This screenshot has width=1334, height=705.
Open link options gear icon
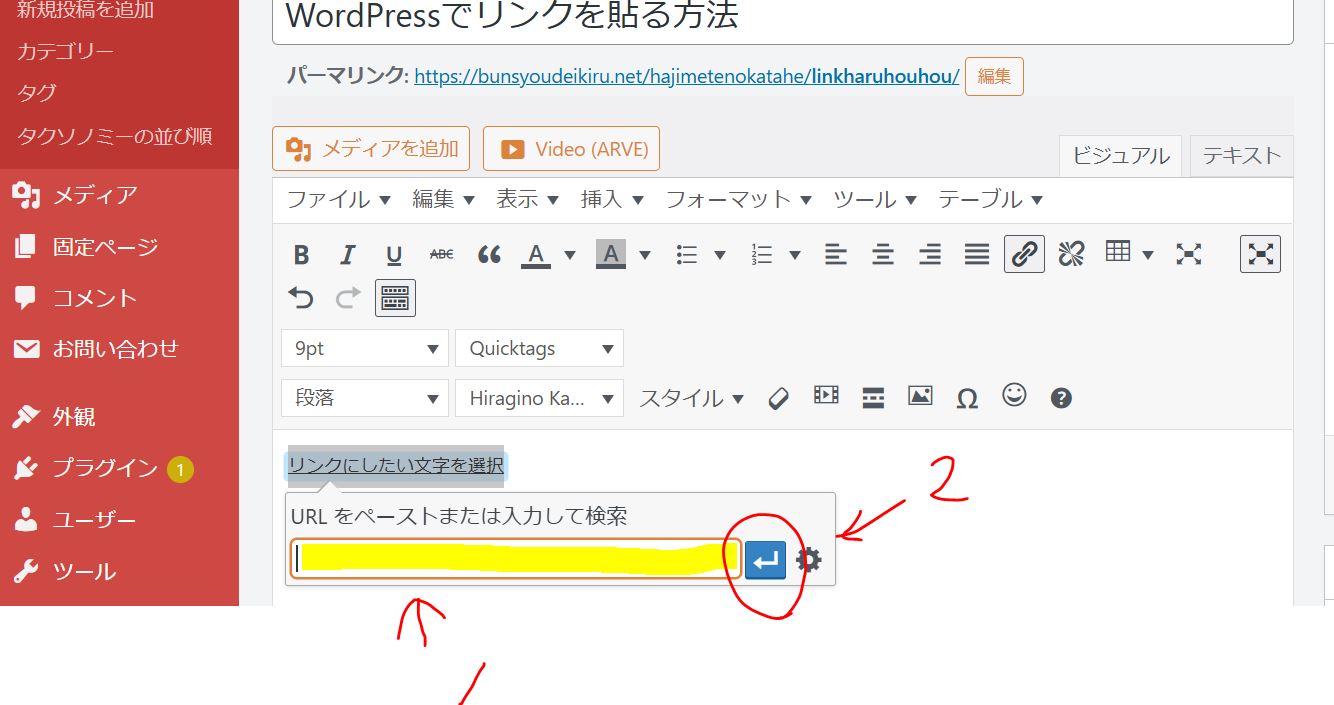[x=808, y=560]
